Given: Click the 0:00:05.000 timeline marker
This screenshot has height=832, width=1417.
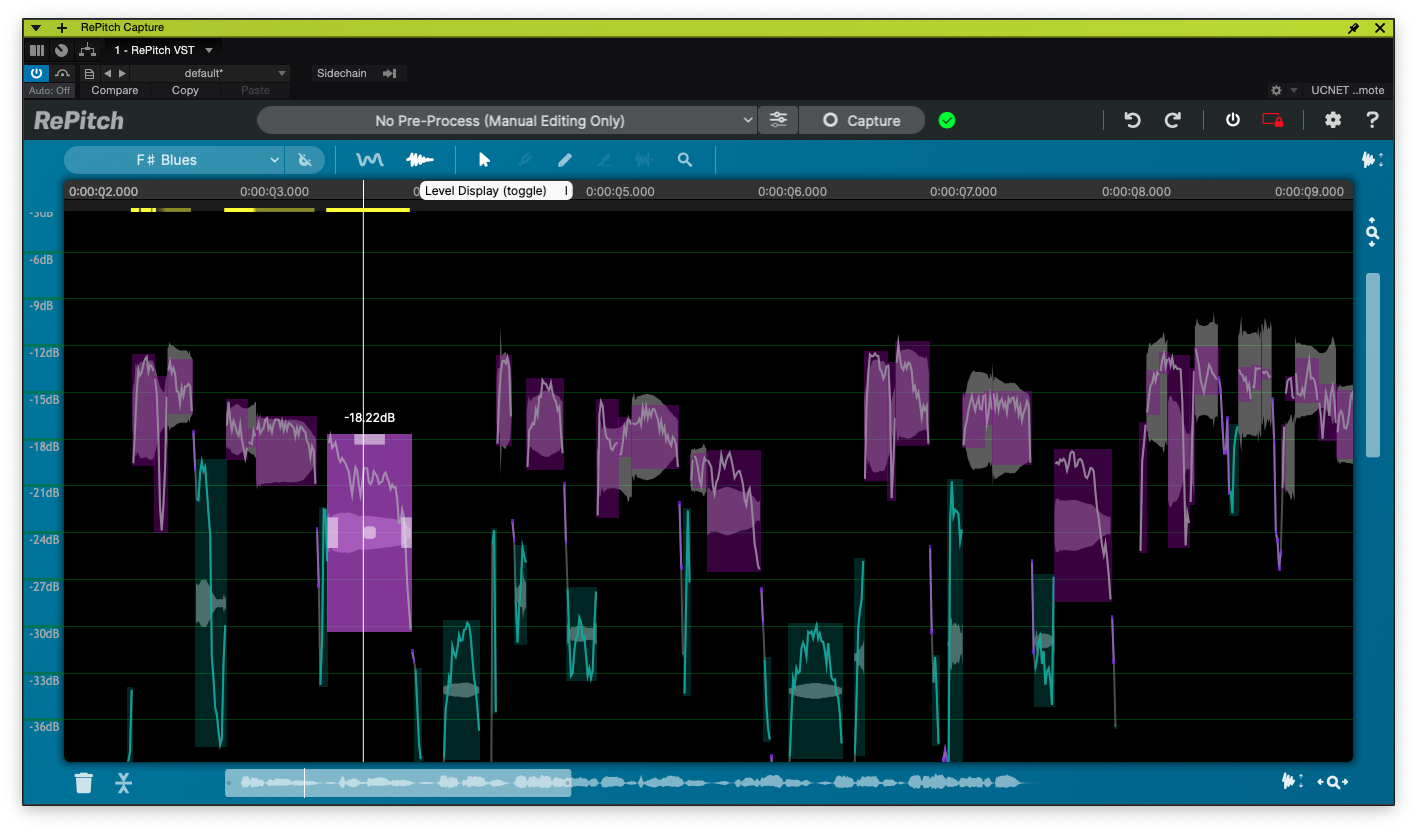Looking at the screenshot, I should [x=620, y=191].
